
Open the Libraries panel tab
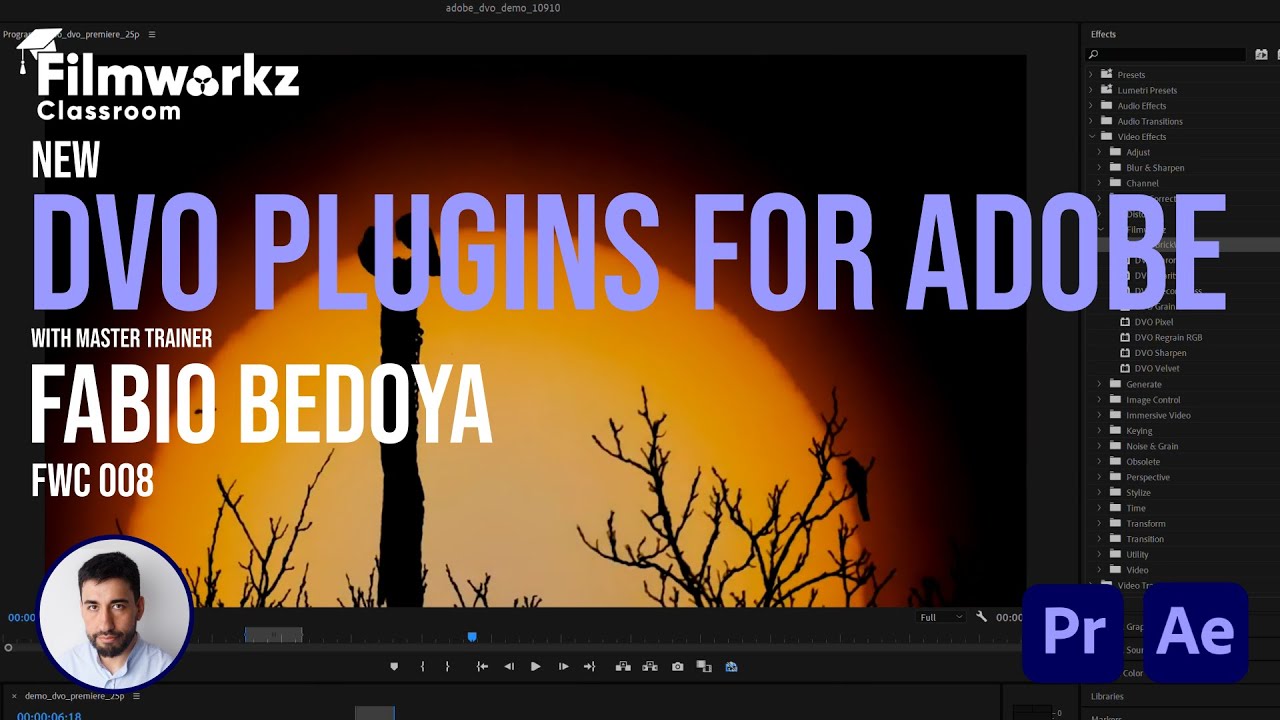tap(1107, 696)
